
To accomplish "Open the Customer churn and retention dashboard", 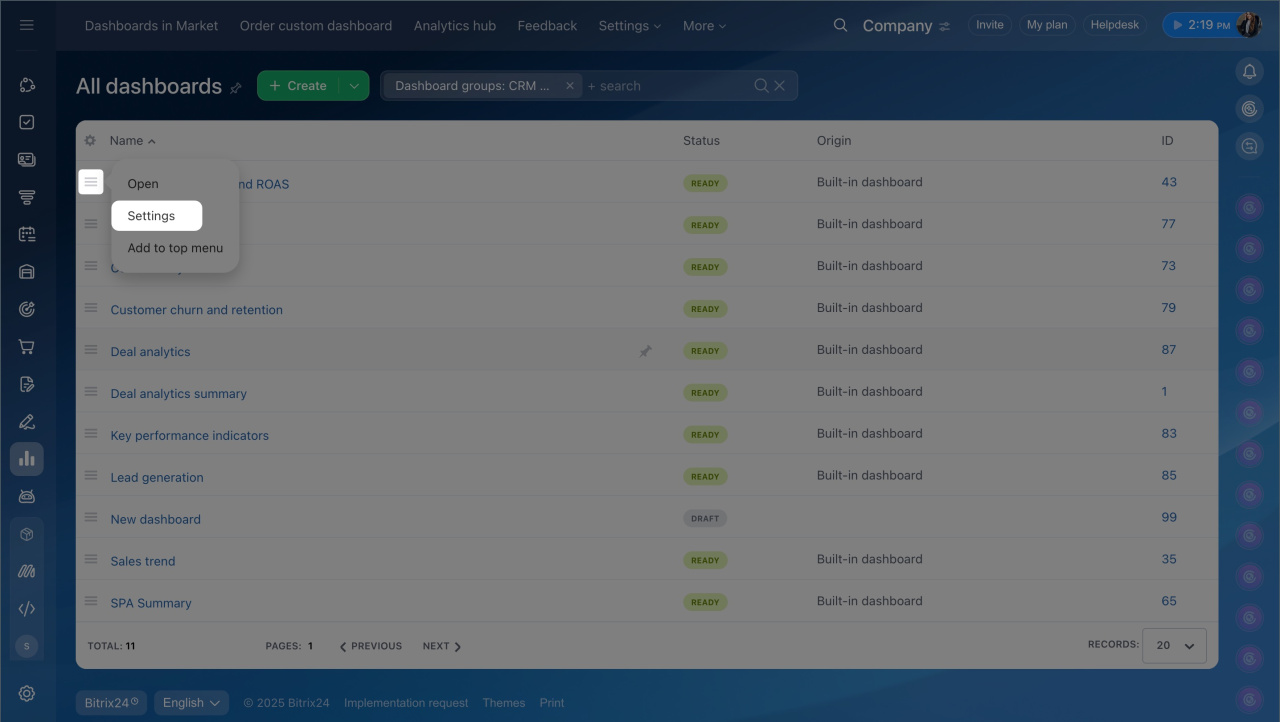I will tap(196, 310).
